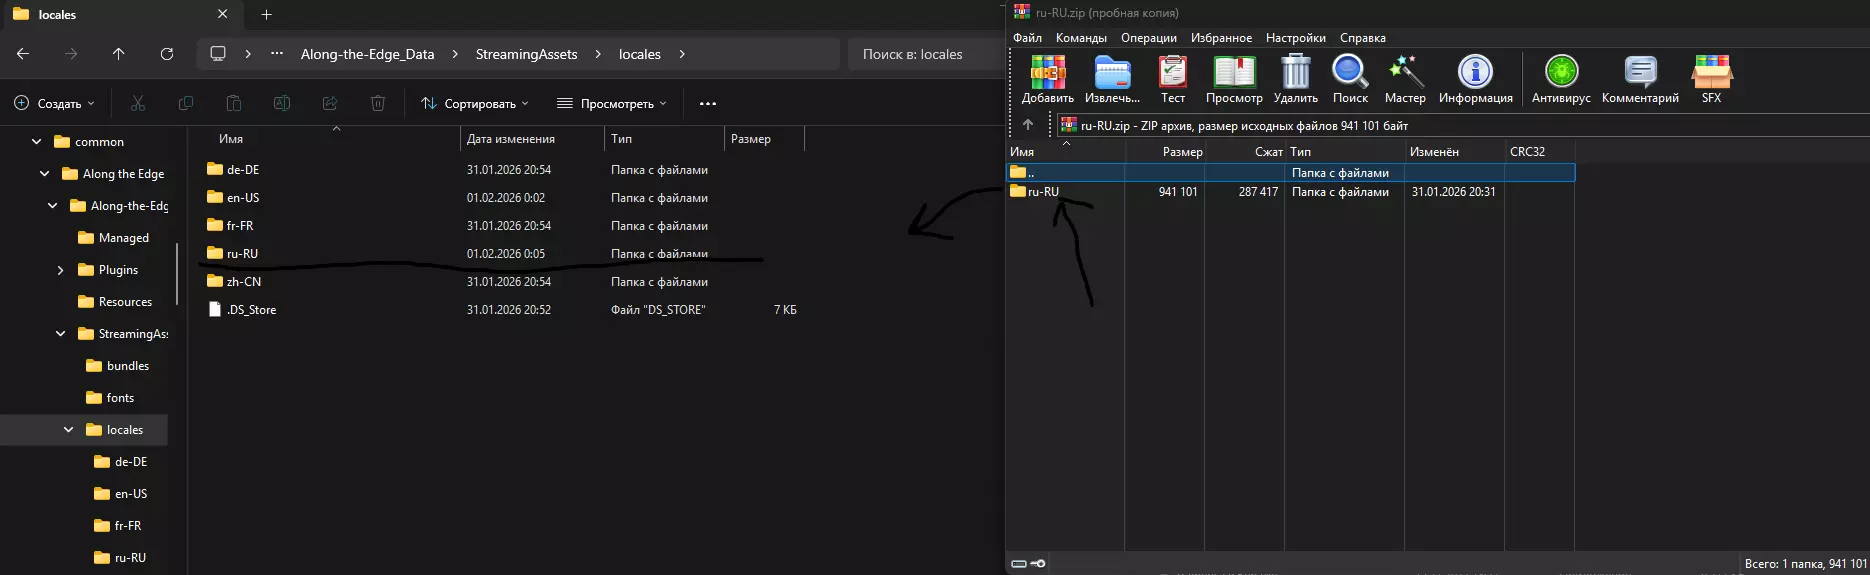Open the Создать (New) dropdown
The image size is (1870, 575).
54,103
